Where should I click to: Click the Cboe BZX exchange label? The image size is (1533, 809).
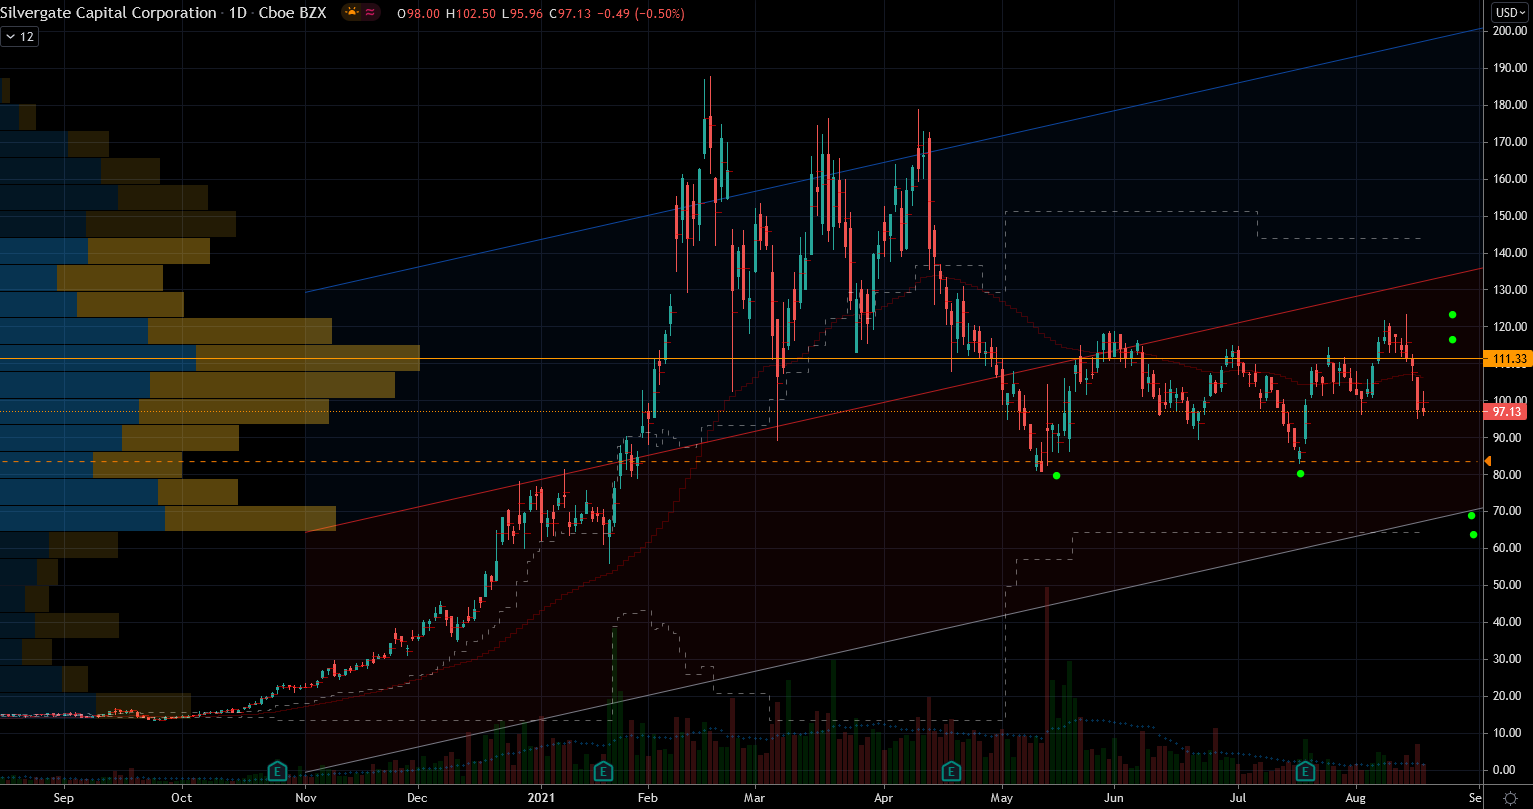[293, 13]
